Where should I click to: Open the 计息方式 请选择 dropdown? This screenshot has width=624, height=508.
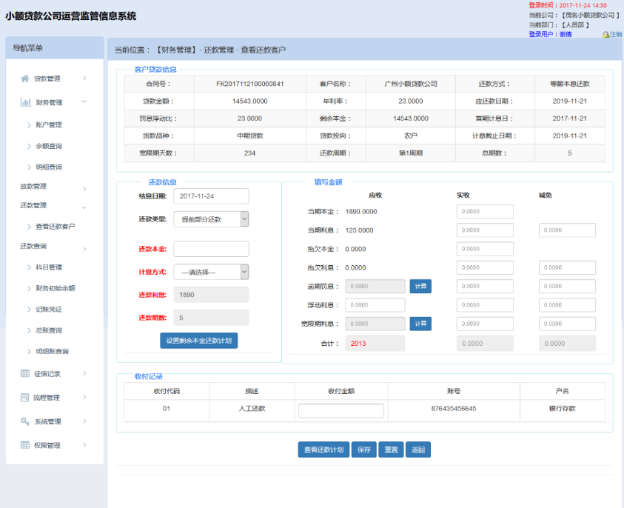click(x=211, y=272)
